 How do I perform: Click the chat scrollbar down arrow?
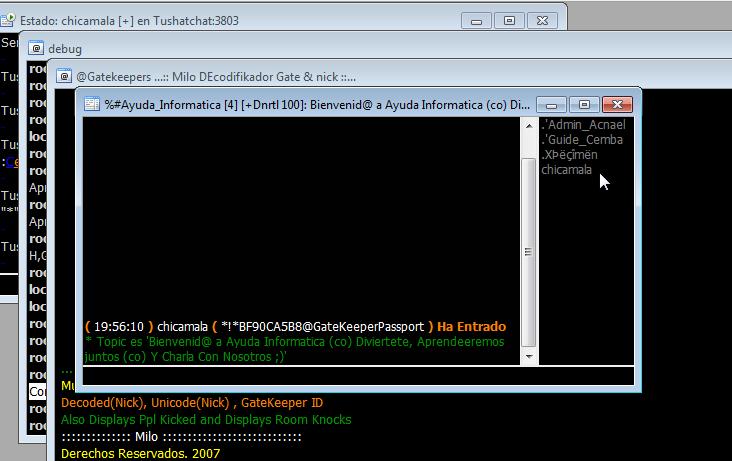[x=528, y=356]
